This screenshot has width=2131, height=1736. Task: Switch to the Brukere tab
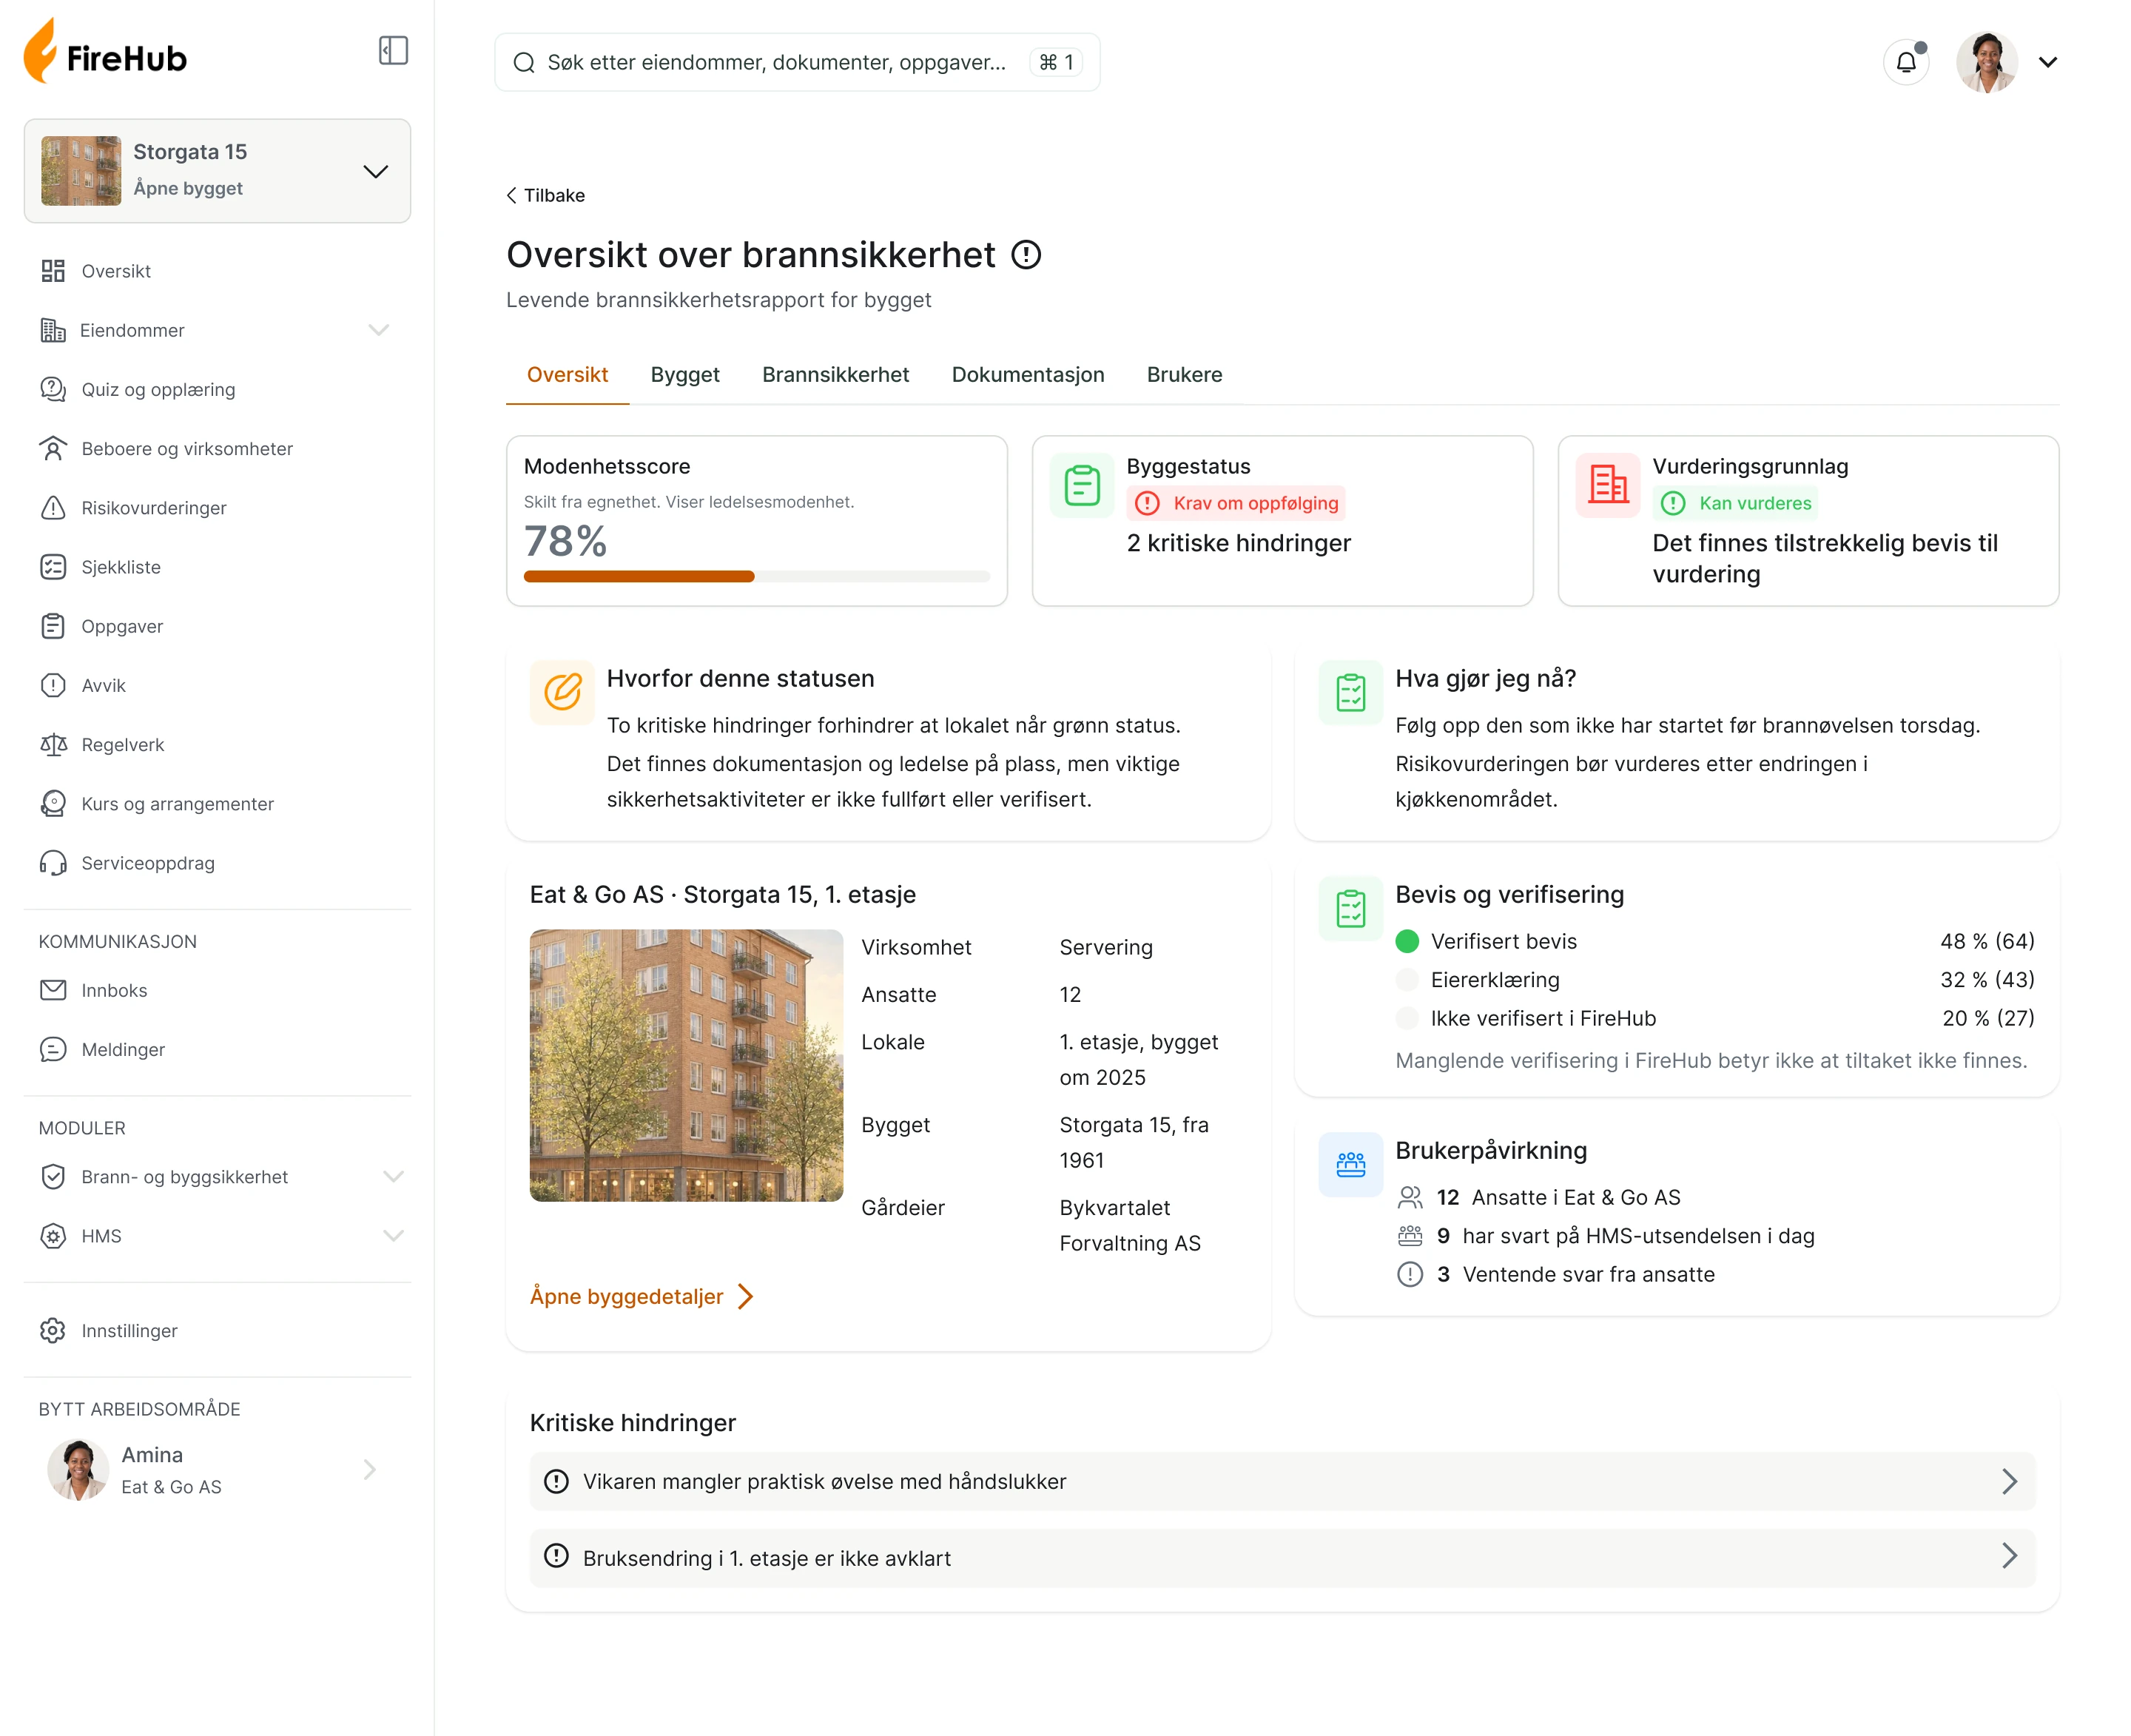pyautogui.click(x=1184, y=375)
